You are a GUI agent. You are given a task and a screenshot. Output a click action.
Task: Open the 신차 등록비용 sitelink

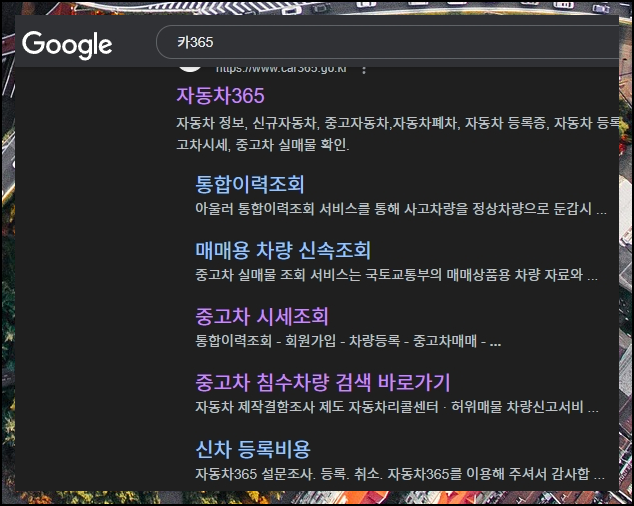click(x=253, y=449)
